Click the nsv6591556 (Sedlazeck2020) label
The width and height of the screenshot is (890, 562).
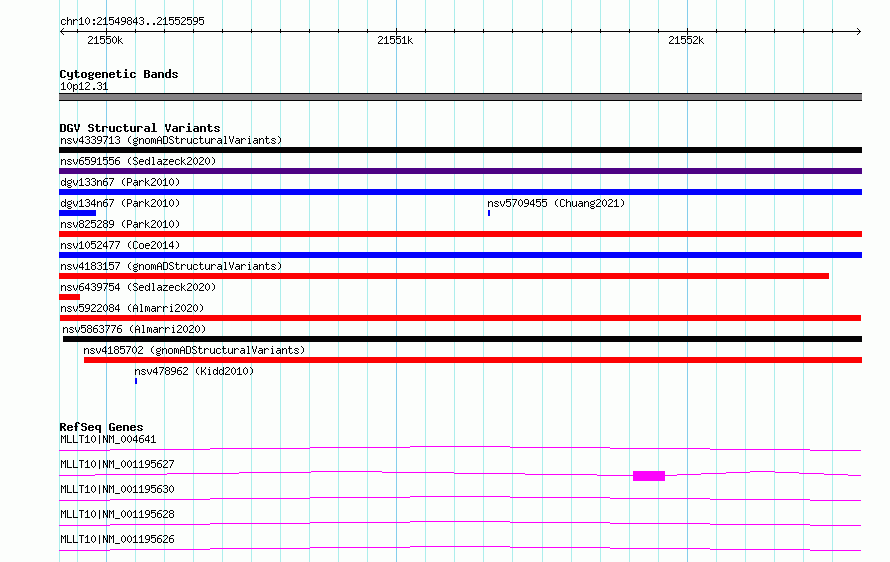(138, 161)
